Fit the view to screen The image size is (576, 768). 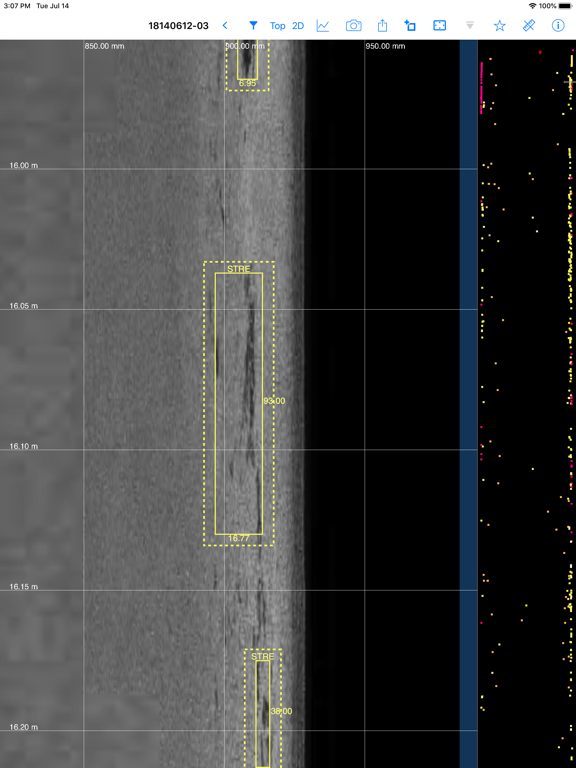[x=440, y=25]
